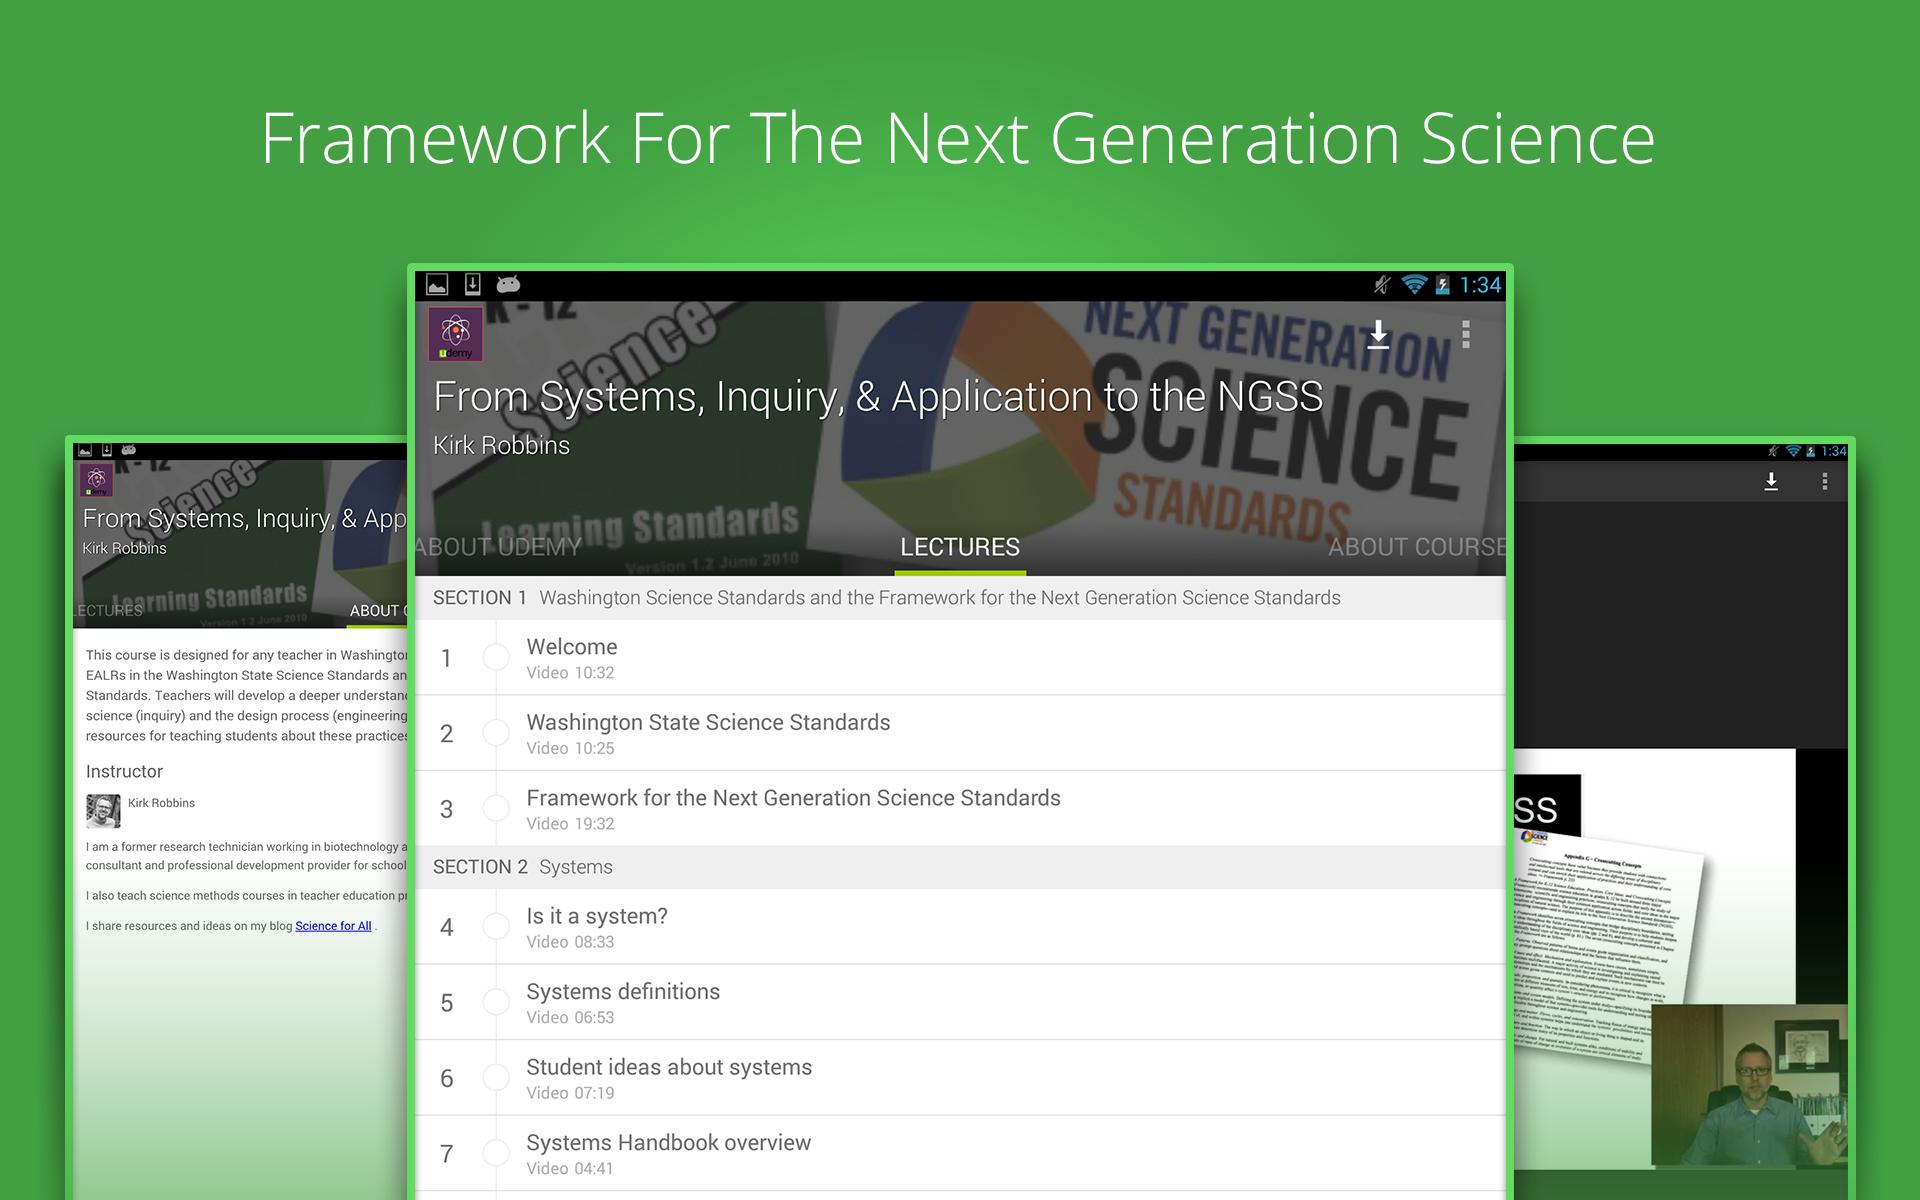This screenshot has width=1920, height=1200.
Task: Tap the download icon in center header
Action: click(1378, 334)
